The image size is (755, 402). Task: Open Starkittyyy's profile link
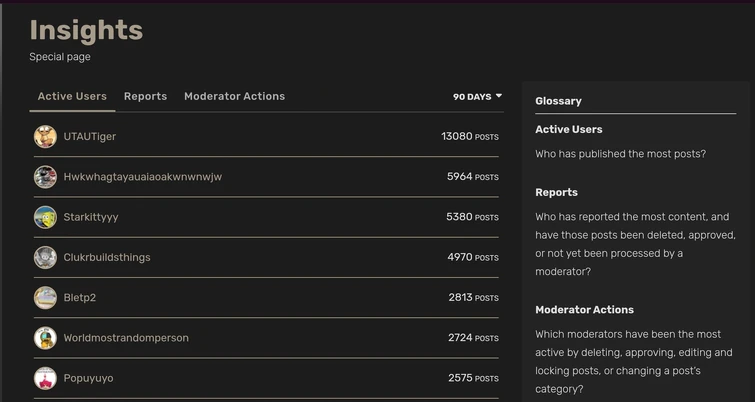click(x=91, y=217)
